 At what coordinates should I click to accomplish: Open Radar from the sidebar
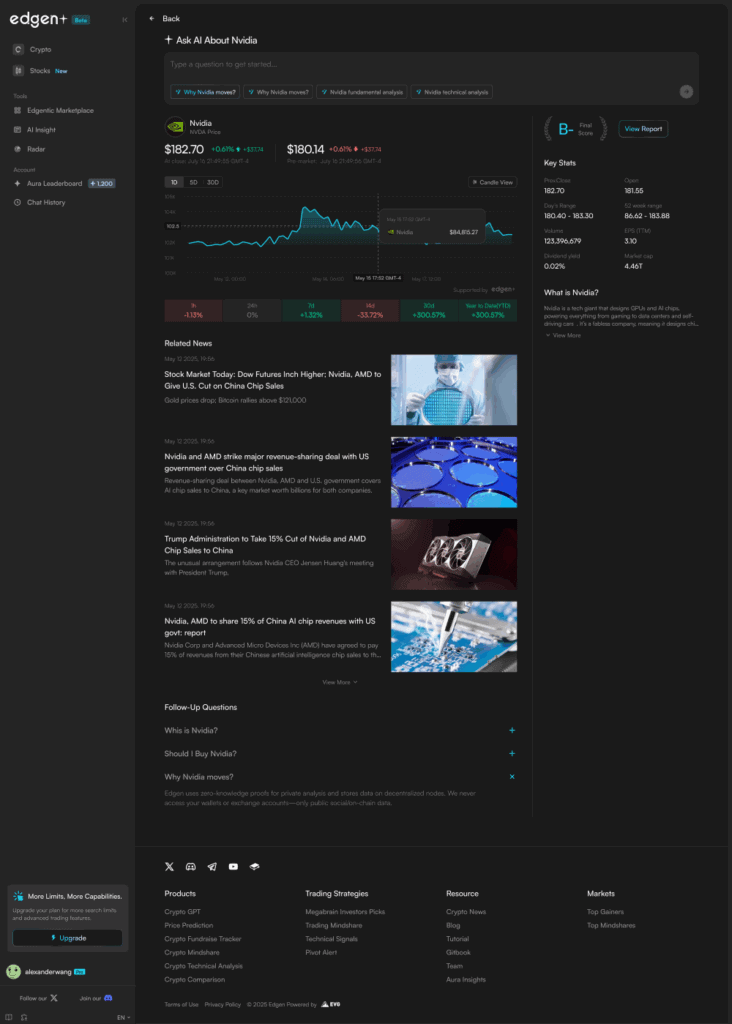[36, 149]
